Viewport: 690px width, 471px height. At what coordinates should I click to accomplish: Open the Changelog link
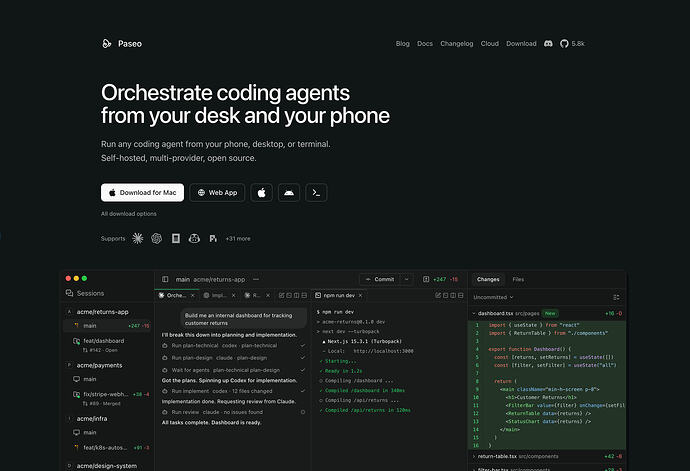pos(457,44)
